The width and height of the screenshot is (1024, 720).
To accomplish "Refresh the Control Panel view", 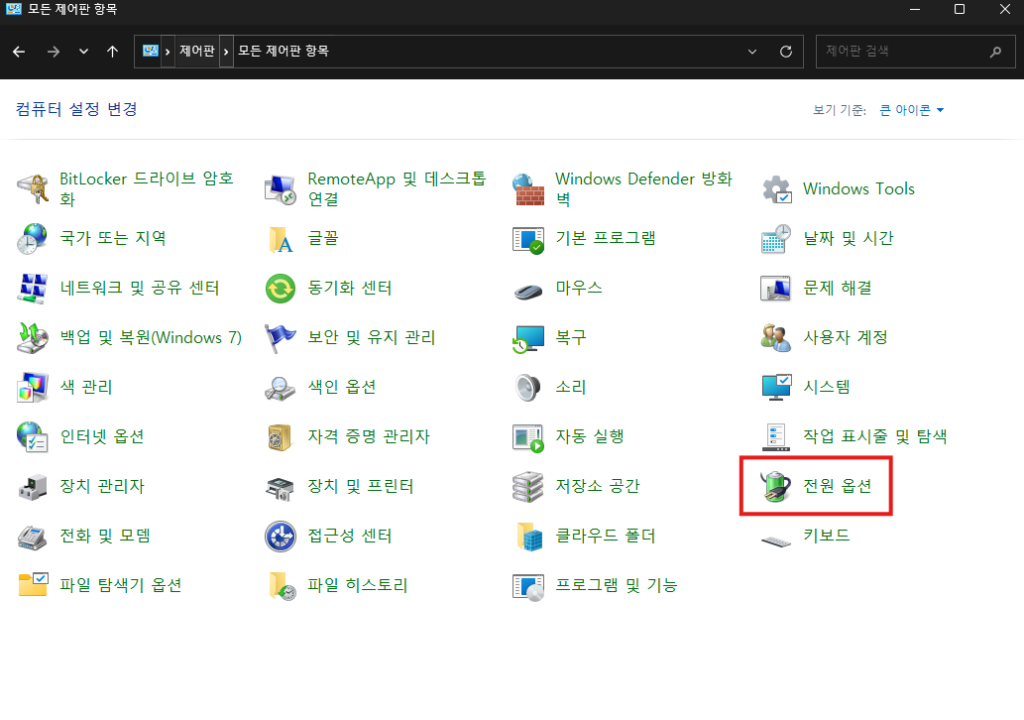I will (x=786, y=51).
